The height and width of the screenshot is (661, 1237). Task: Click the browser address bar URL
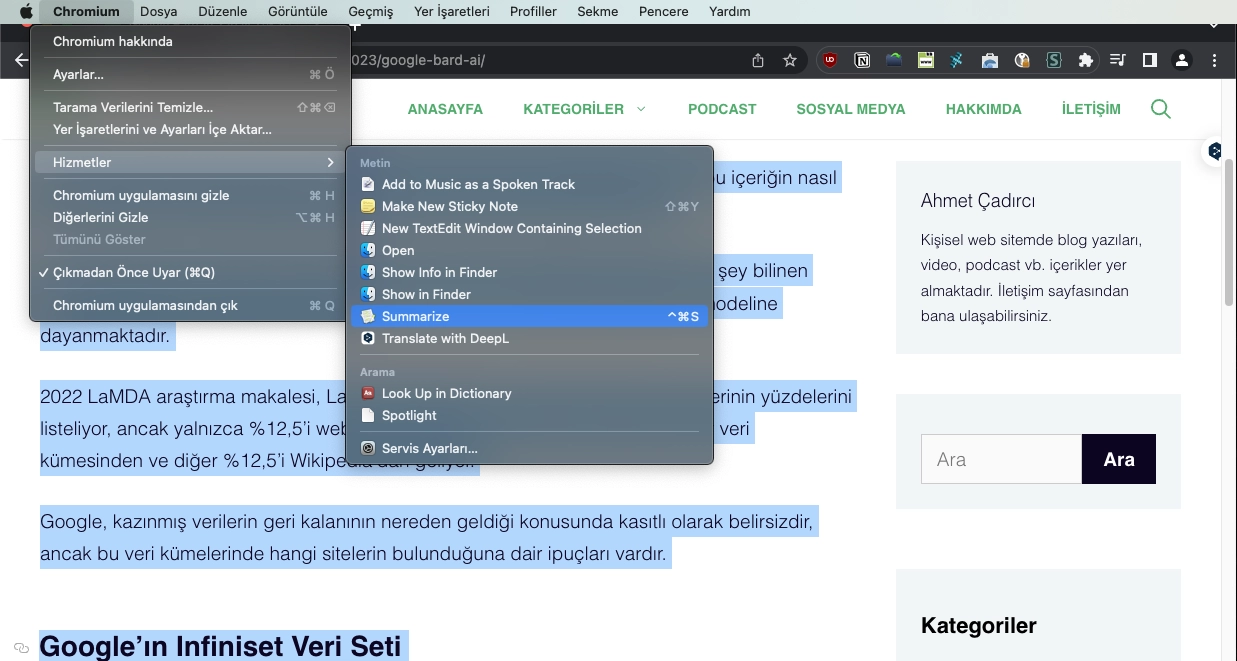coord(420,60)
